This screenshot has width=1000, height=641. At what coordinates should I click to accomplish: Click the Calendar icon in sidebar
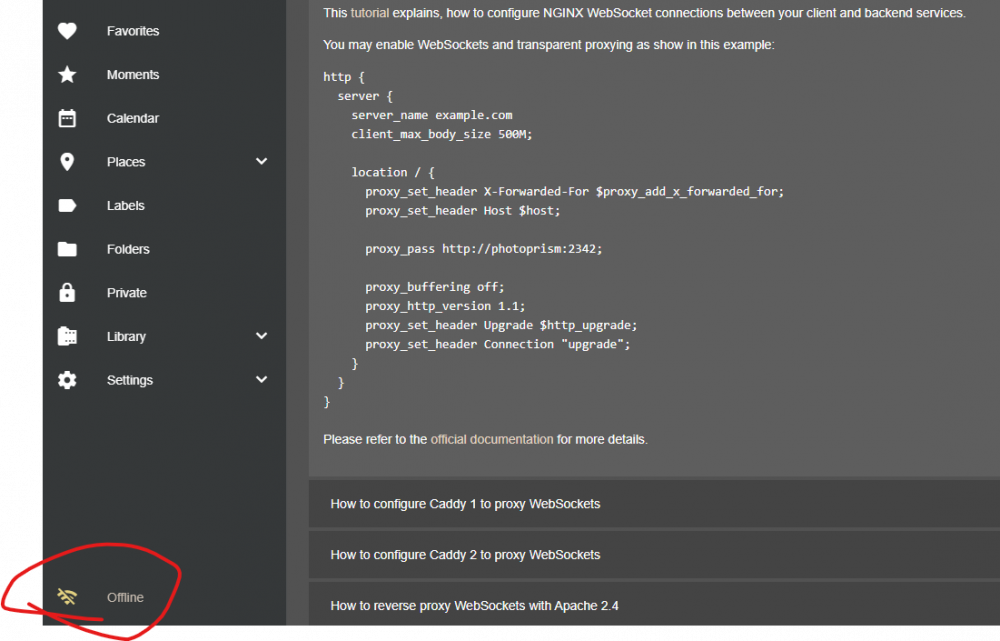(67, 118)
